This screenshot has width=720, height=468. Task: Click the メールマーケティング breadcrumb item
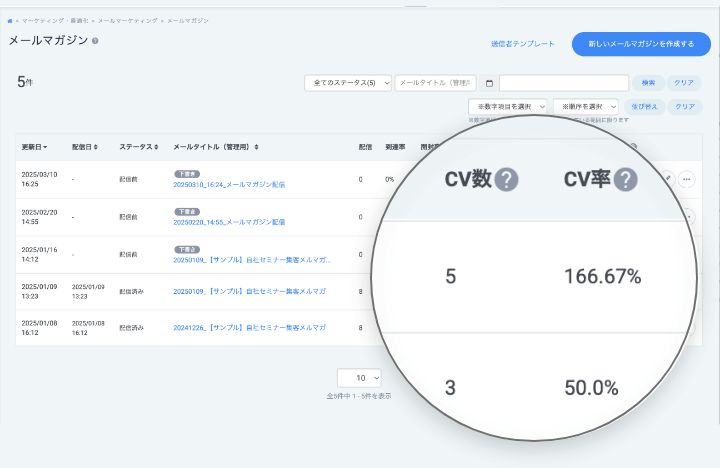(128, 20)
